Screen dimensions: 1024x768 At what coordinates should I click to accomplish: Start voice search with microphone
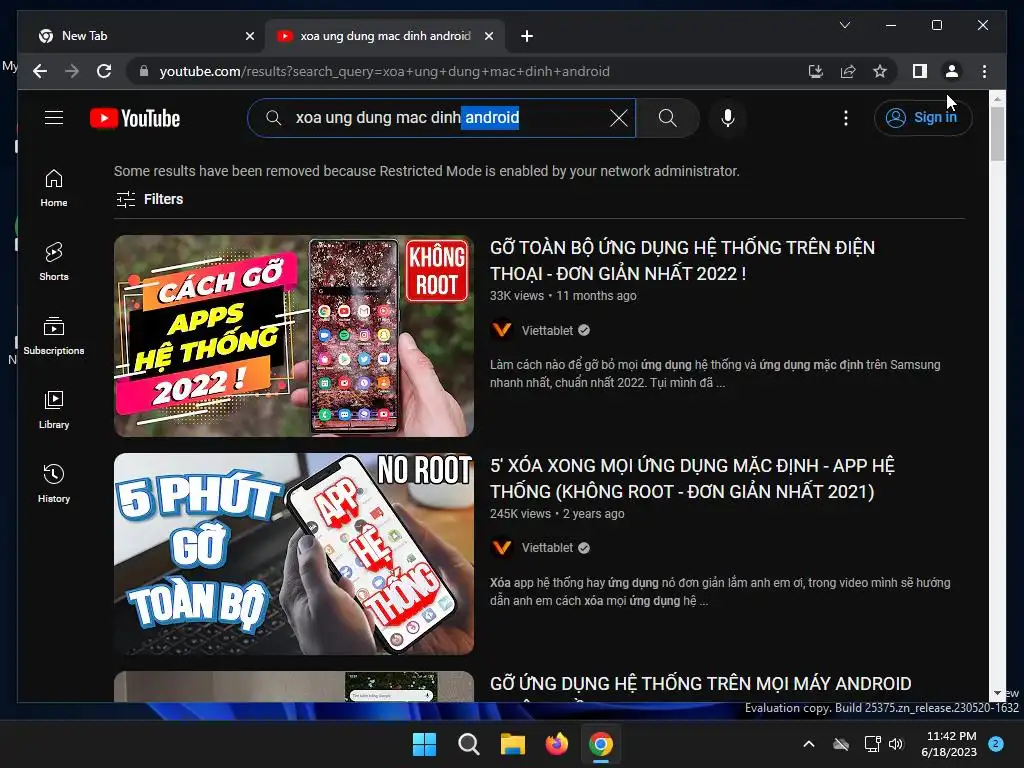click(728, 118)
